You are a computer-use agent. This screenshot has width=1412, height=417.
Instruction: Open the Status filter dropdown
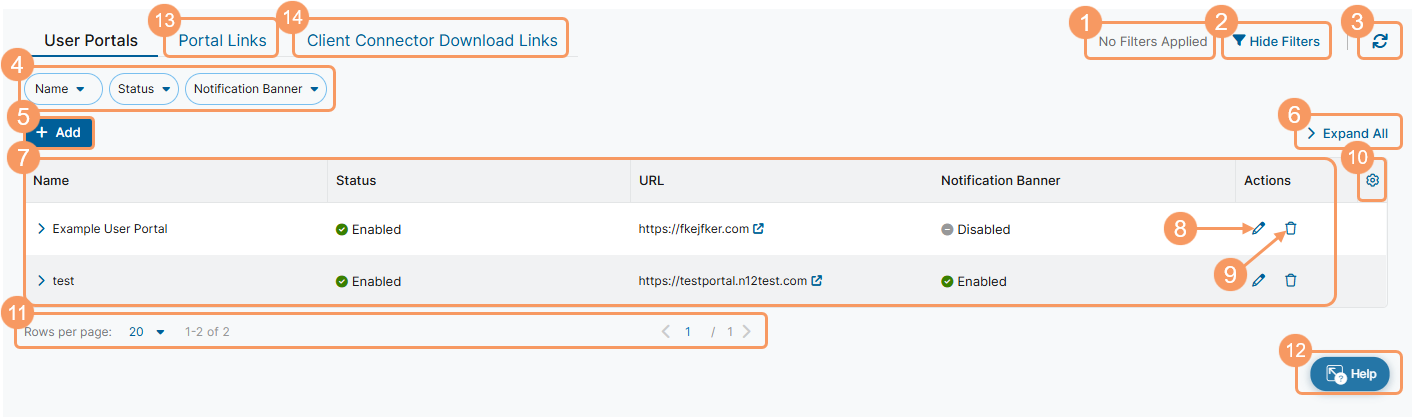(143, 89)
